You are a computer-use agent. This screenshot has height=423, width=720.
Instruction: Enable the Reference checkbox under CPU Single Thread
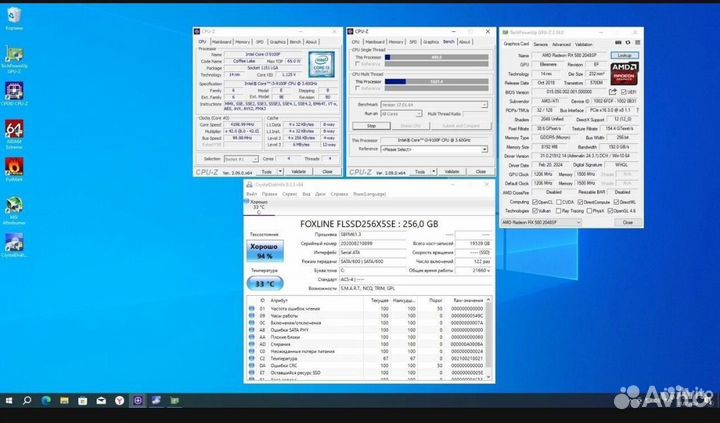click(x=358, y=64)
